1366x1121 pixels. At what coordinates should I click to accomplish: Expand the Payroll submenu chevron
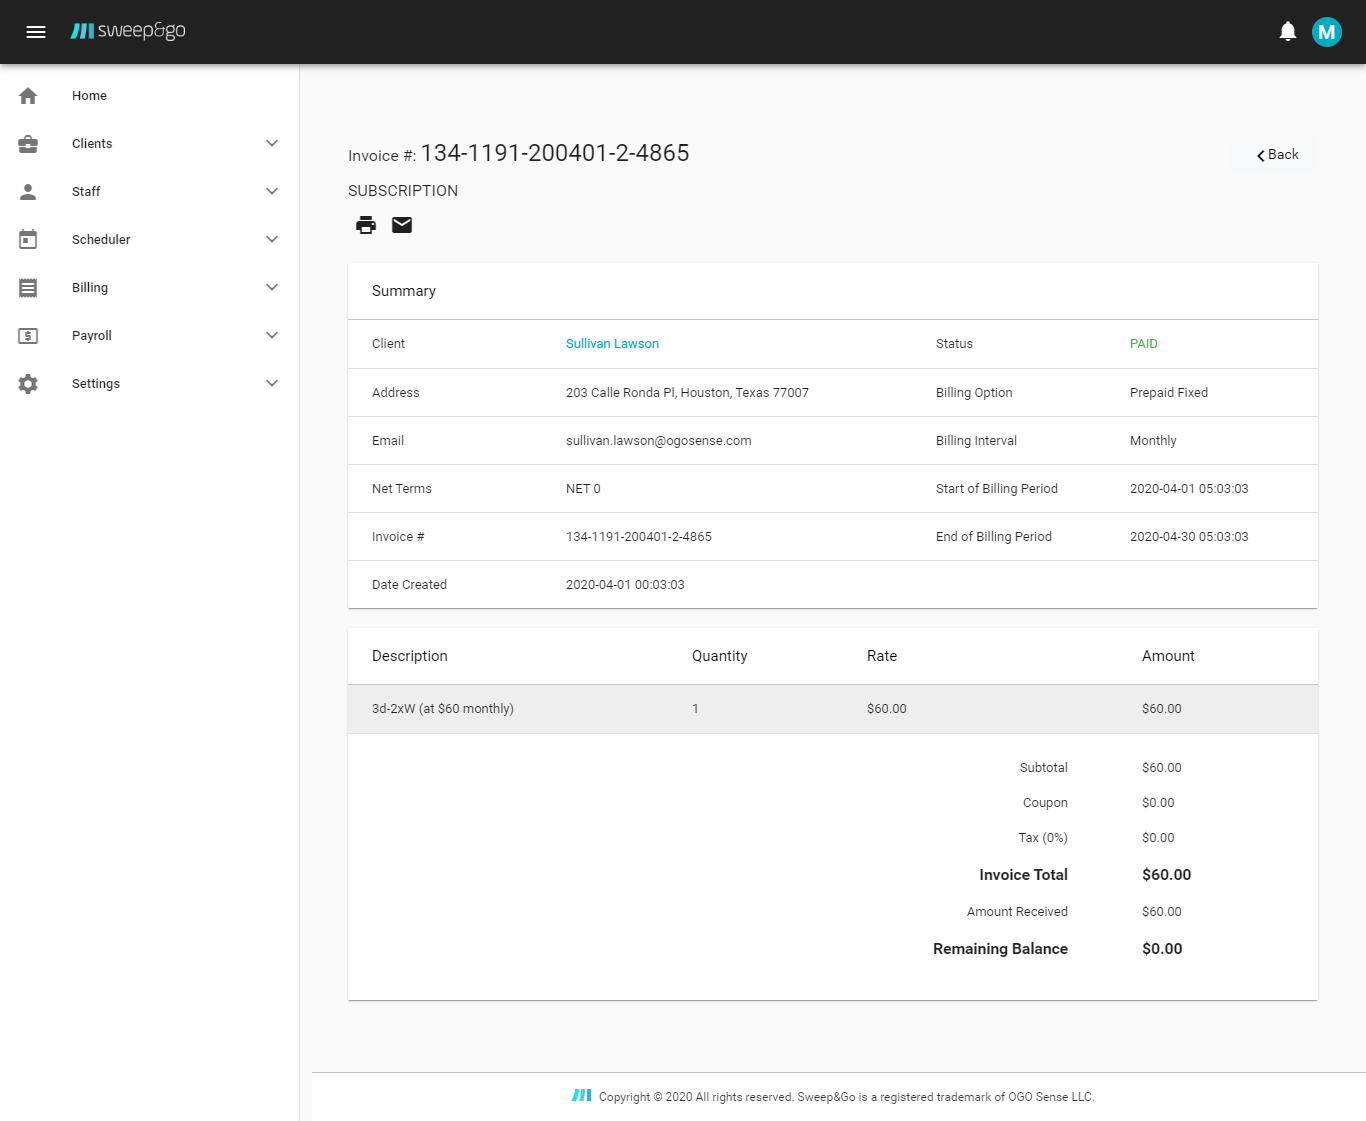(272, 336)
